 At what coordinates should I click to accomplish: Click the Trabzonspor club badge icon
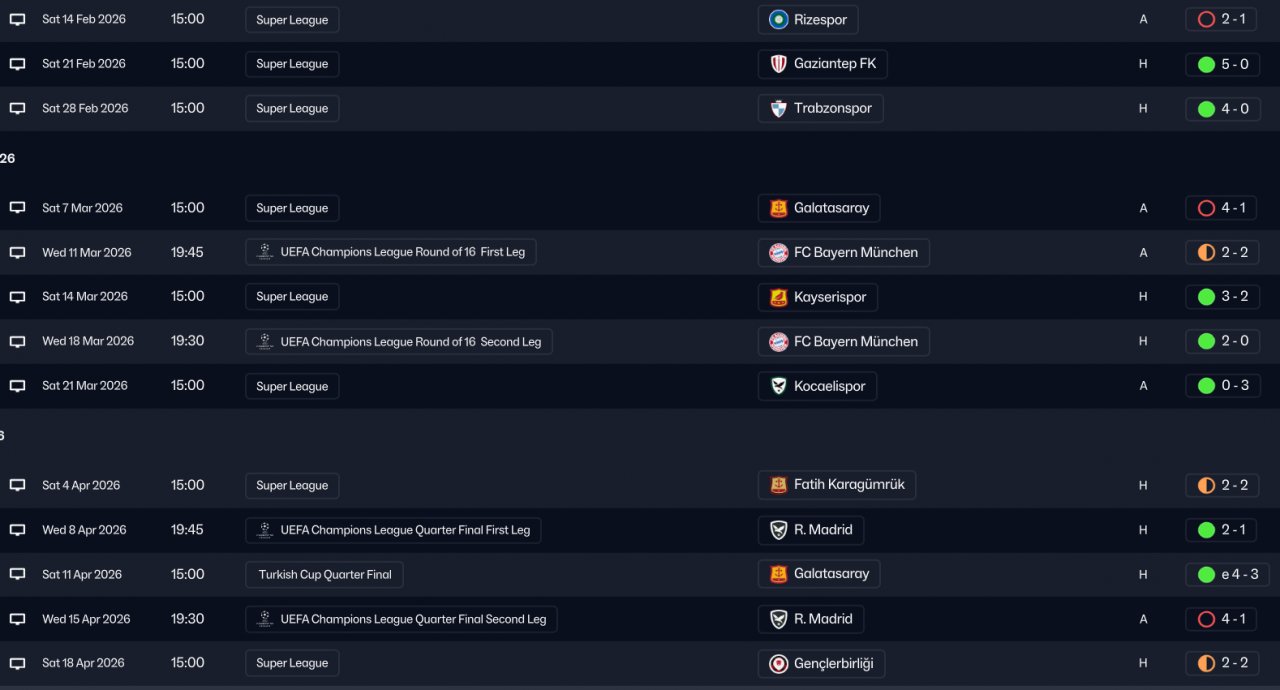coord(778,109)
